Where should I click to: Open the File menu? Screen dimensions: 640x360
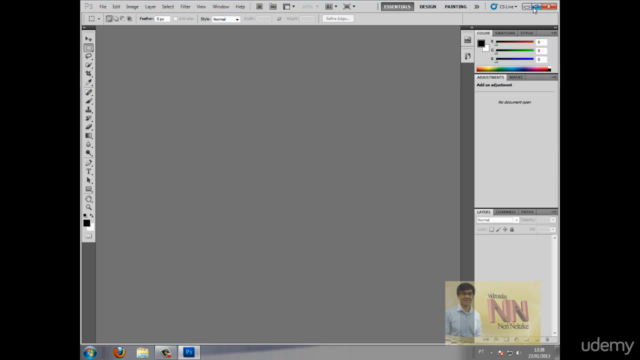103,7
